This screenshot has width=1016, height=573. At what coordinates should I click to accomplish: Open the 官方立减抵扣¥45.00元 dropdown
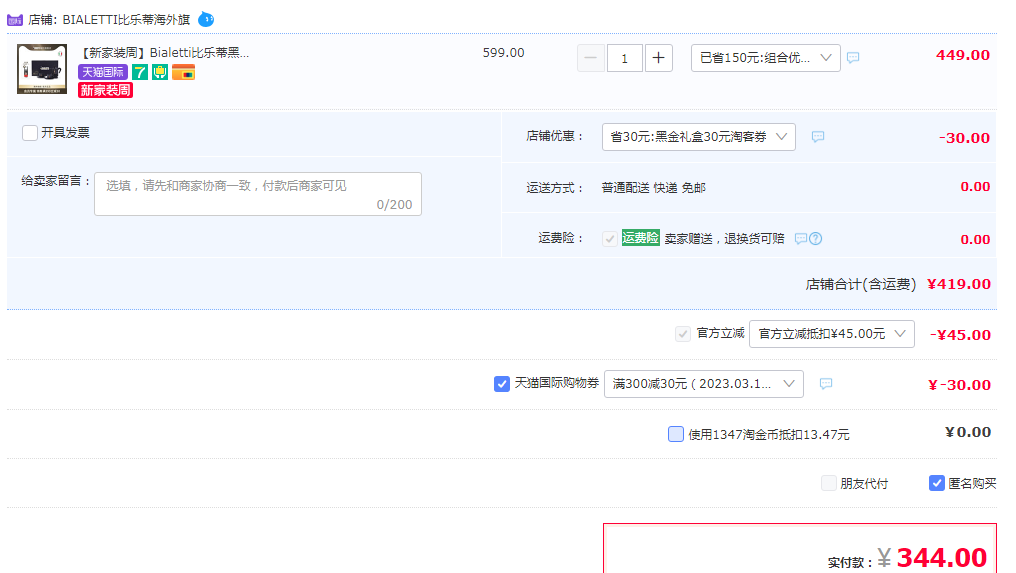832,334
